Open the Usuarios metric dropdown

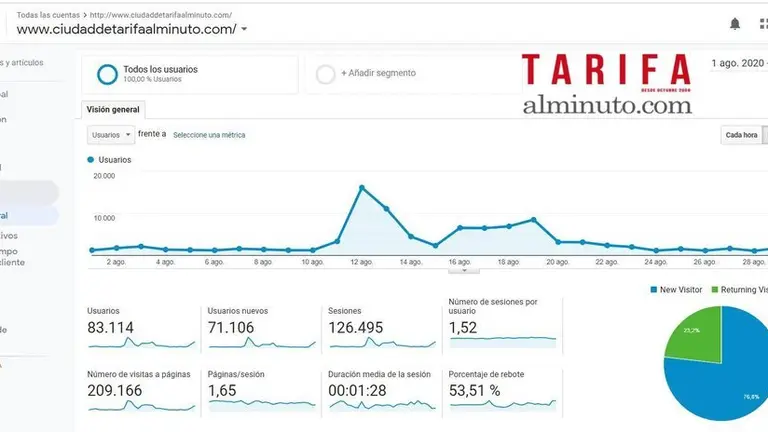(111, 135)
